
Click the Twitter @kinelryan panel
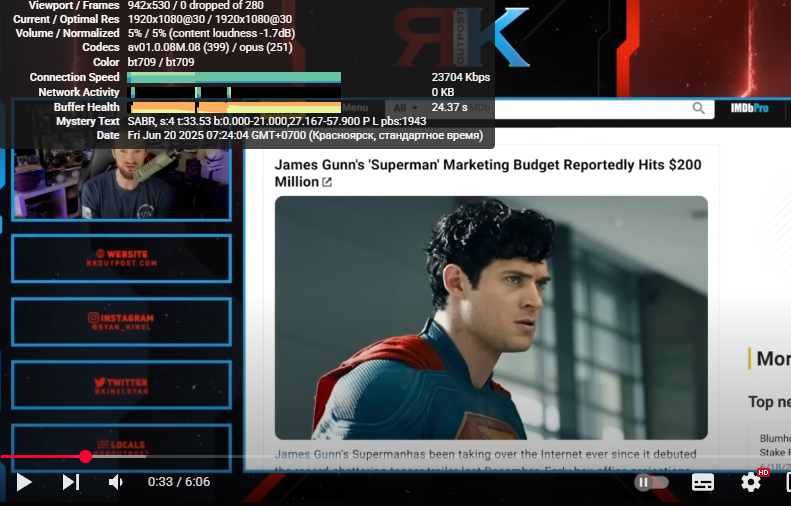[122, 385]
